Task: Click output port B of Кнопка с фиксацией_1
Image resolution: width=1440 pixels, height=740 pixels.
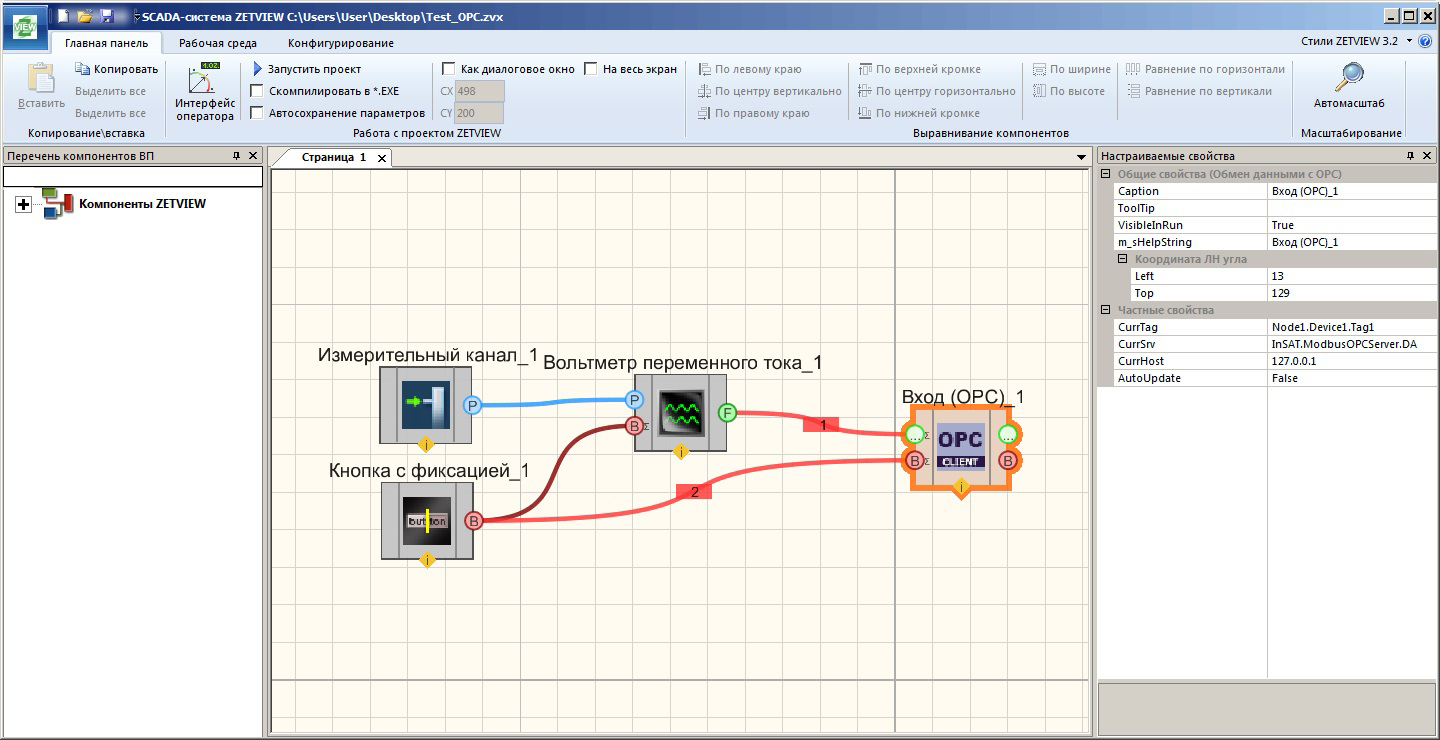Action: pyautogui.click(x=474, y=520)
